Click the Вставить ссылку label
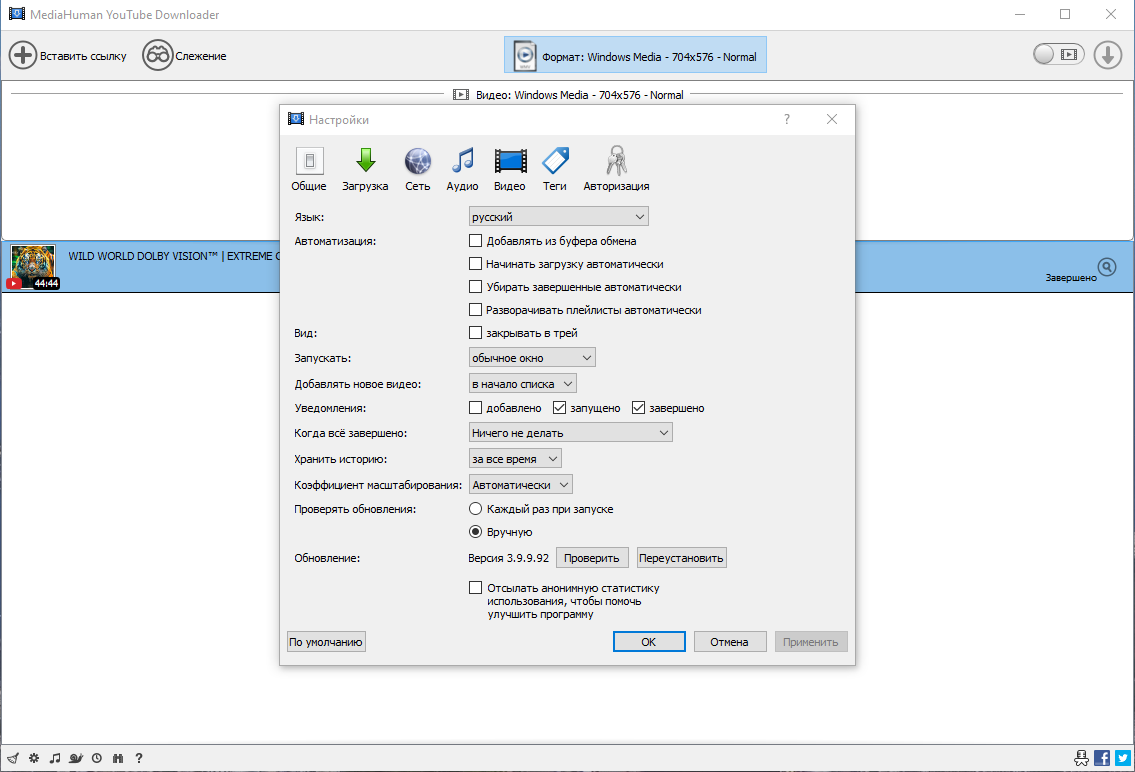 [83, 56]
